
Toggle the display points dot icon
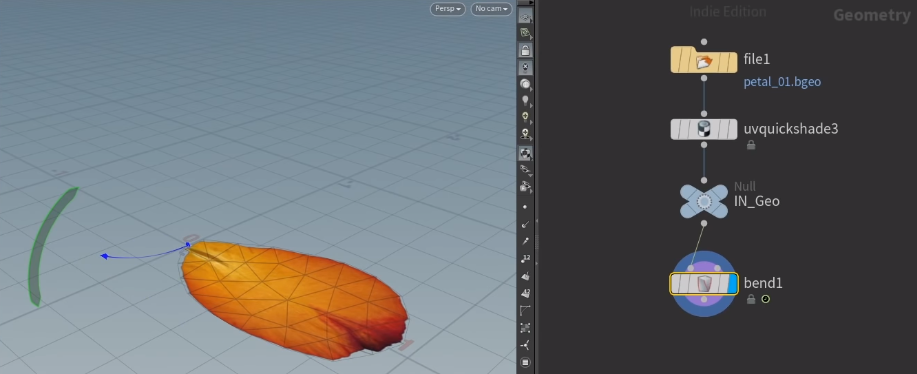tap(525, 207)
